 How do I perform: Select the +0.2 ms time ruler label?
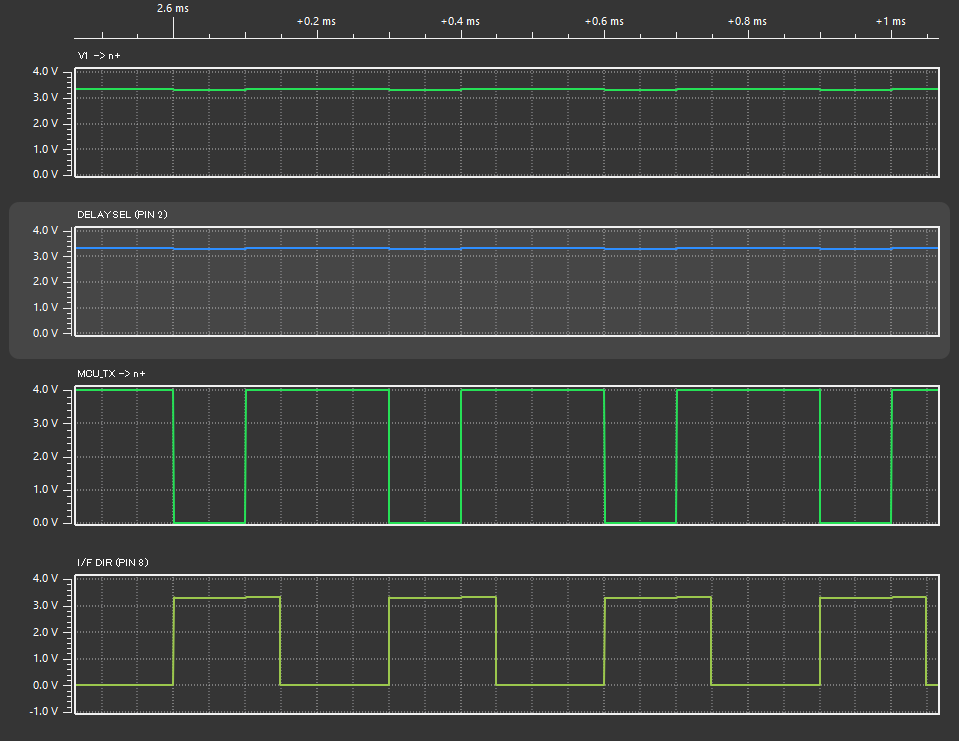316,21
